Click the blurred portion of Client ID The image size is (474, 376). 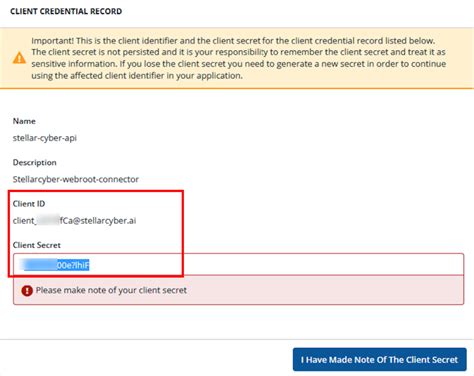click(48, 221)
